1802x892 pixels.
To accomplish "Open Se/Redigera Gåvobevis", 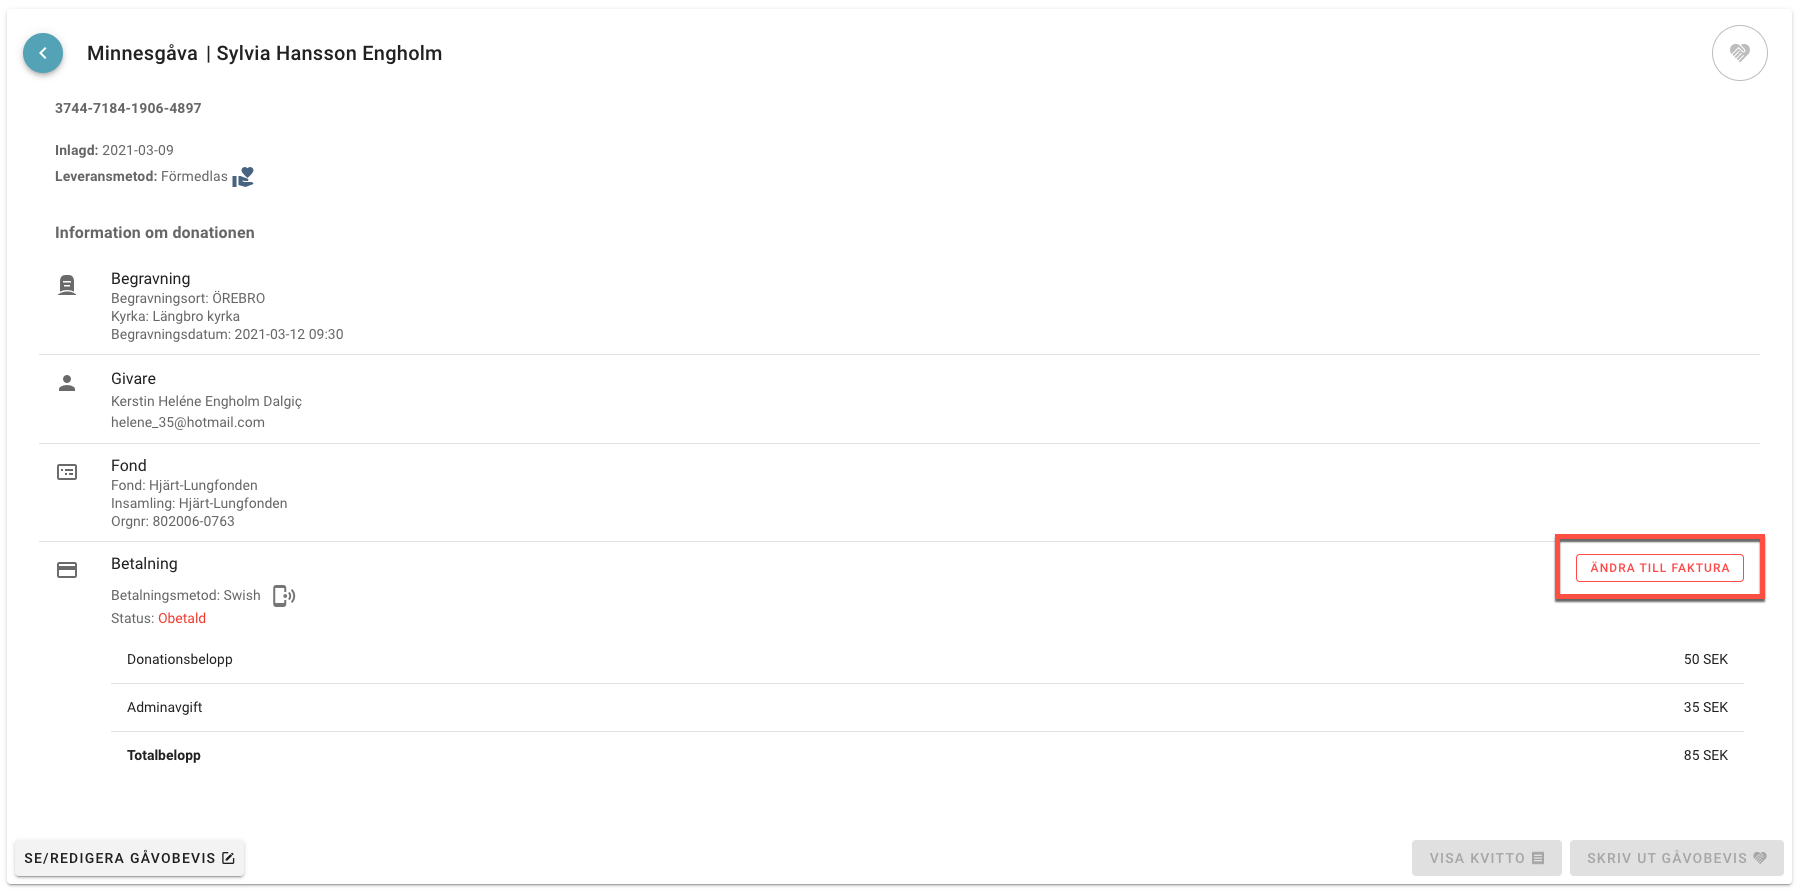I will coord(129,858).
